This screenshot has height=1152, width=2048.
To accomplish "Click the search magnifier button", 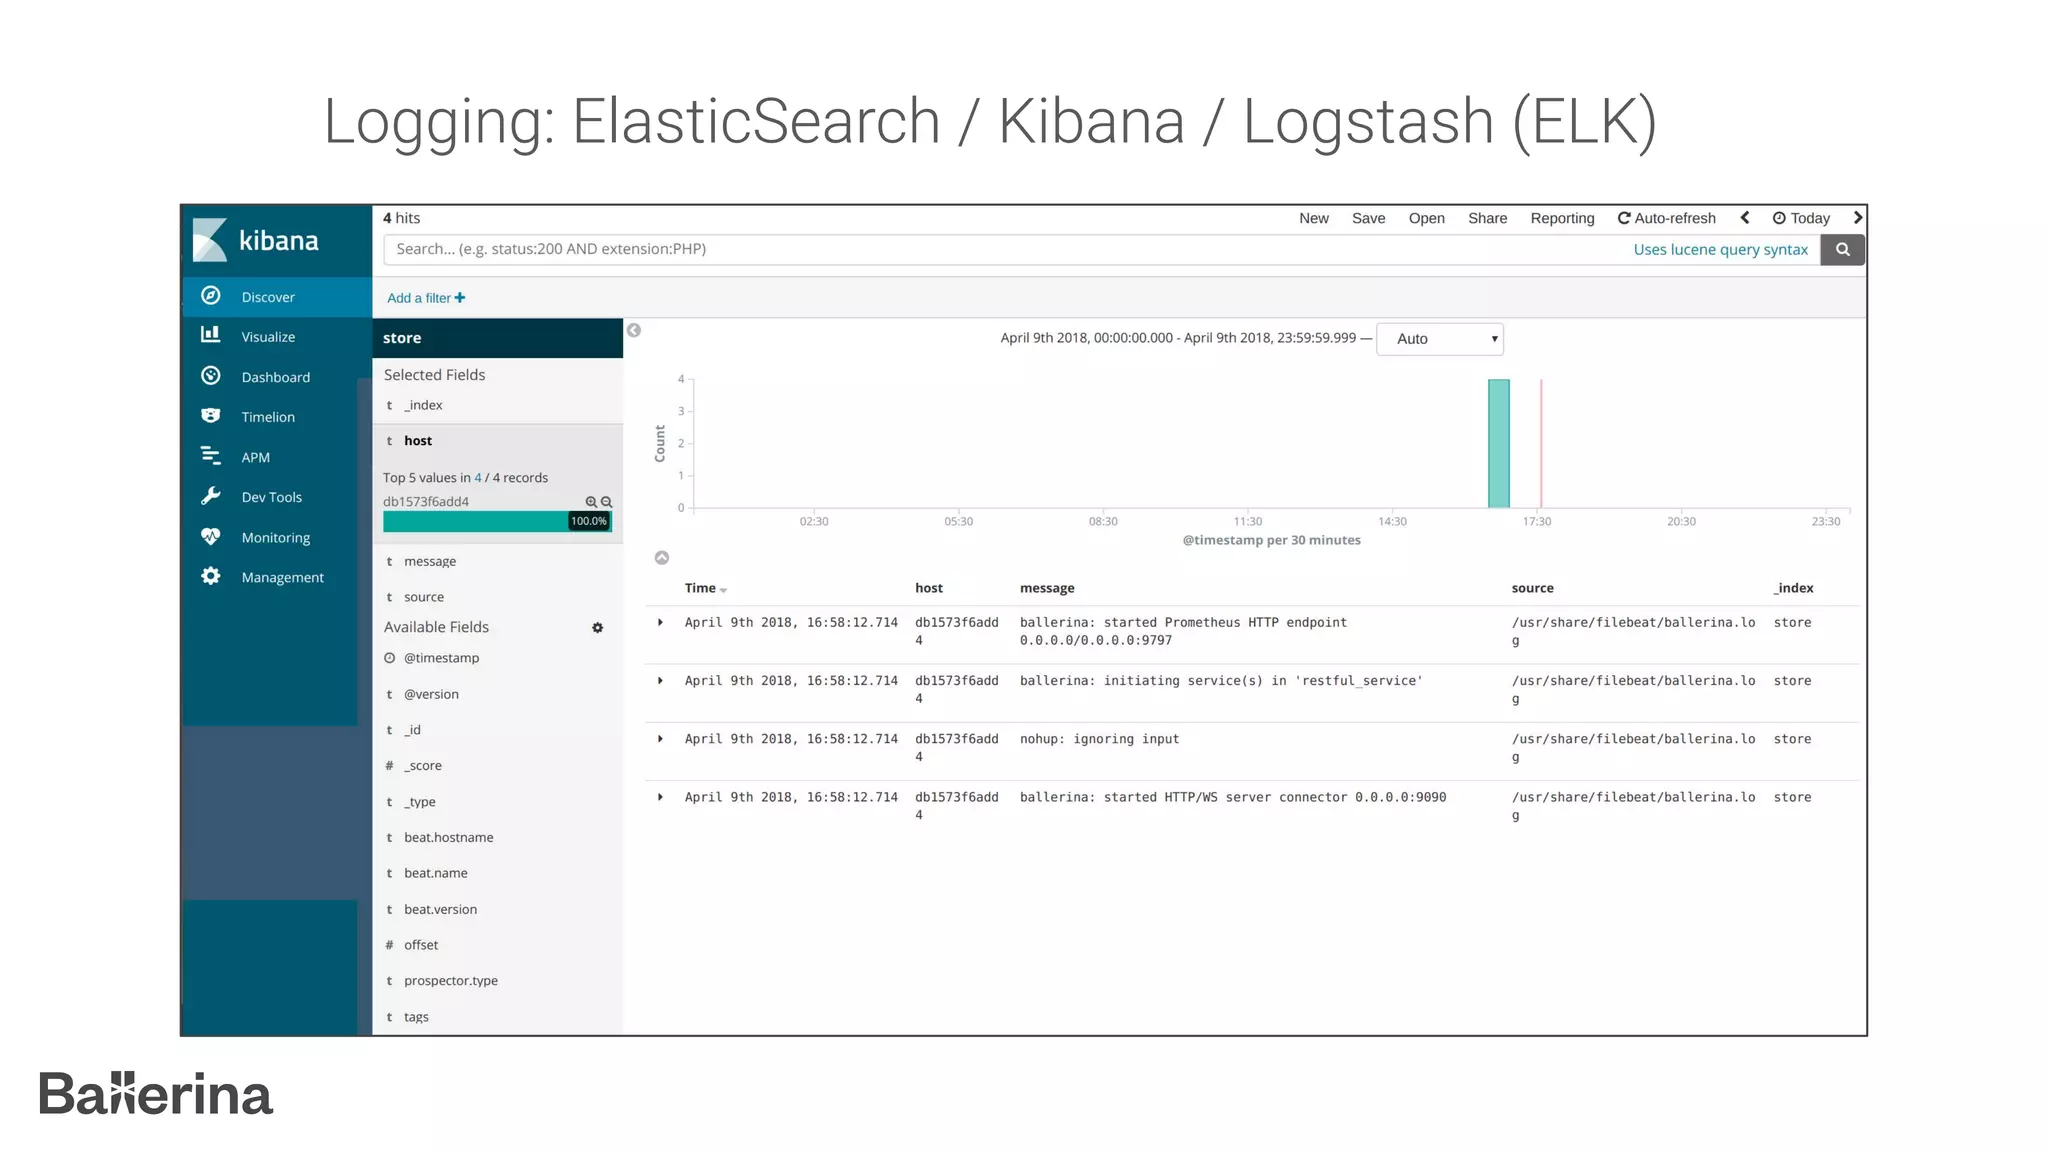I will point(1842,250).
